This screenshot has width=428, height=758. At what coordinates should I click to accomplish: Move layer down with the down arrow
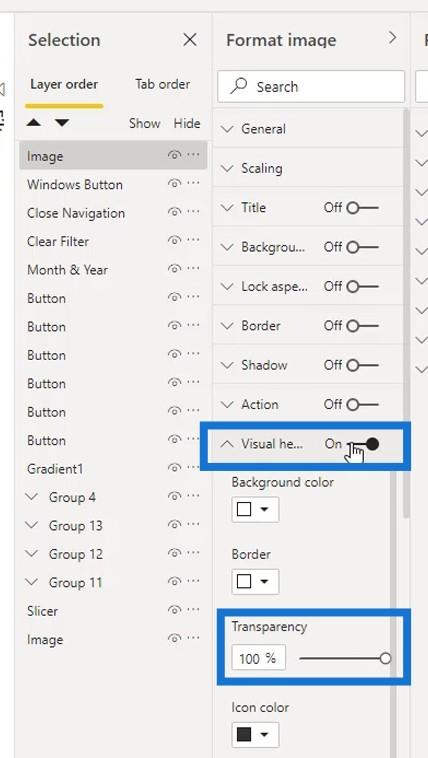(62, 123)
